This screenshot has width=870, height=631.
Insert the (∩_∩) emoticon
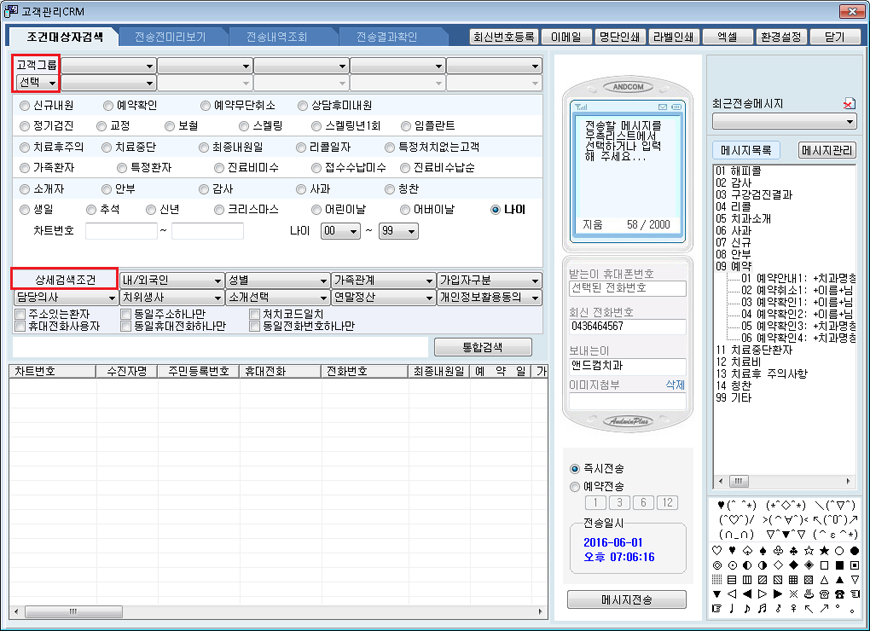(735, 535)
